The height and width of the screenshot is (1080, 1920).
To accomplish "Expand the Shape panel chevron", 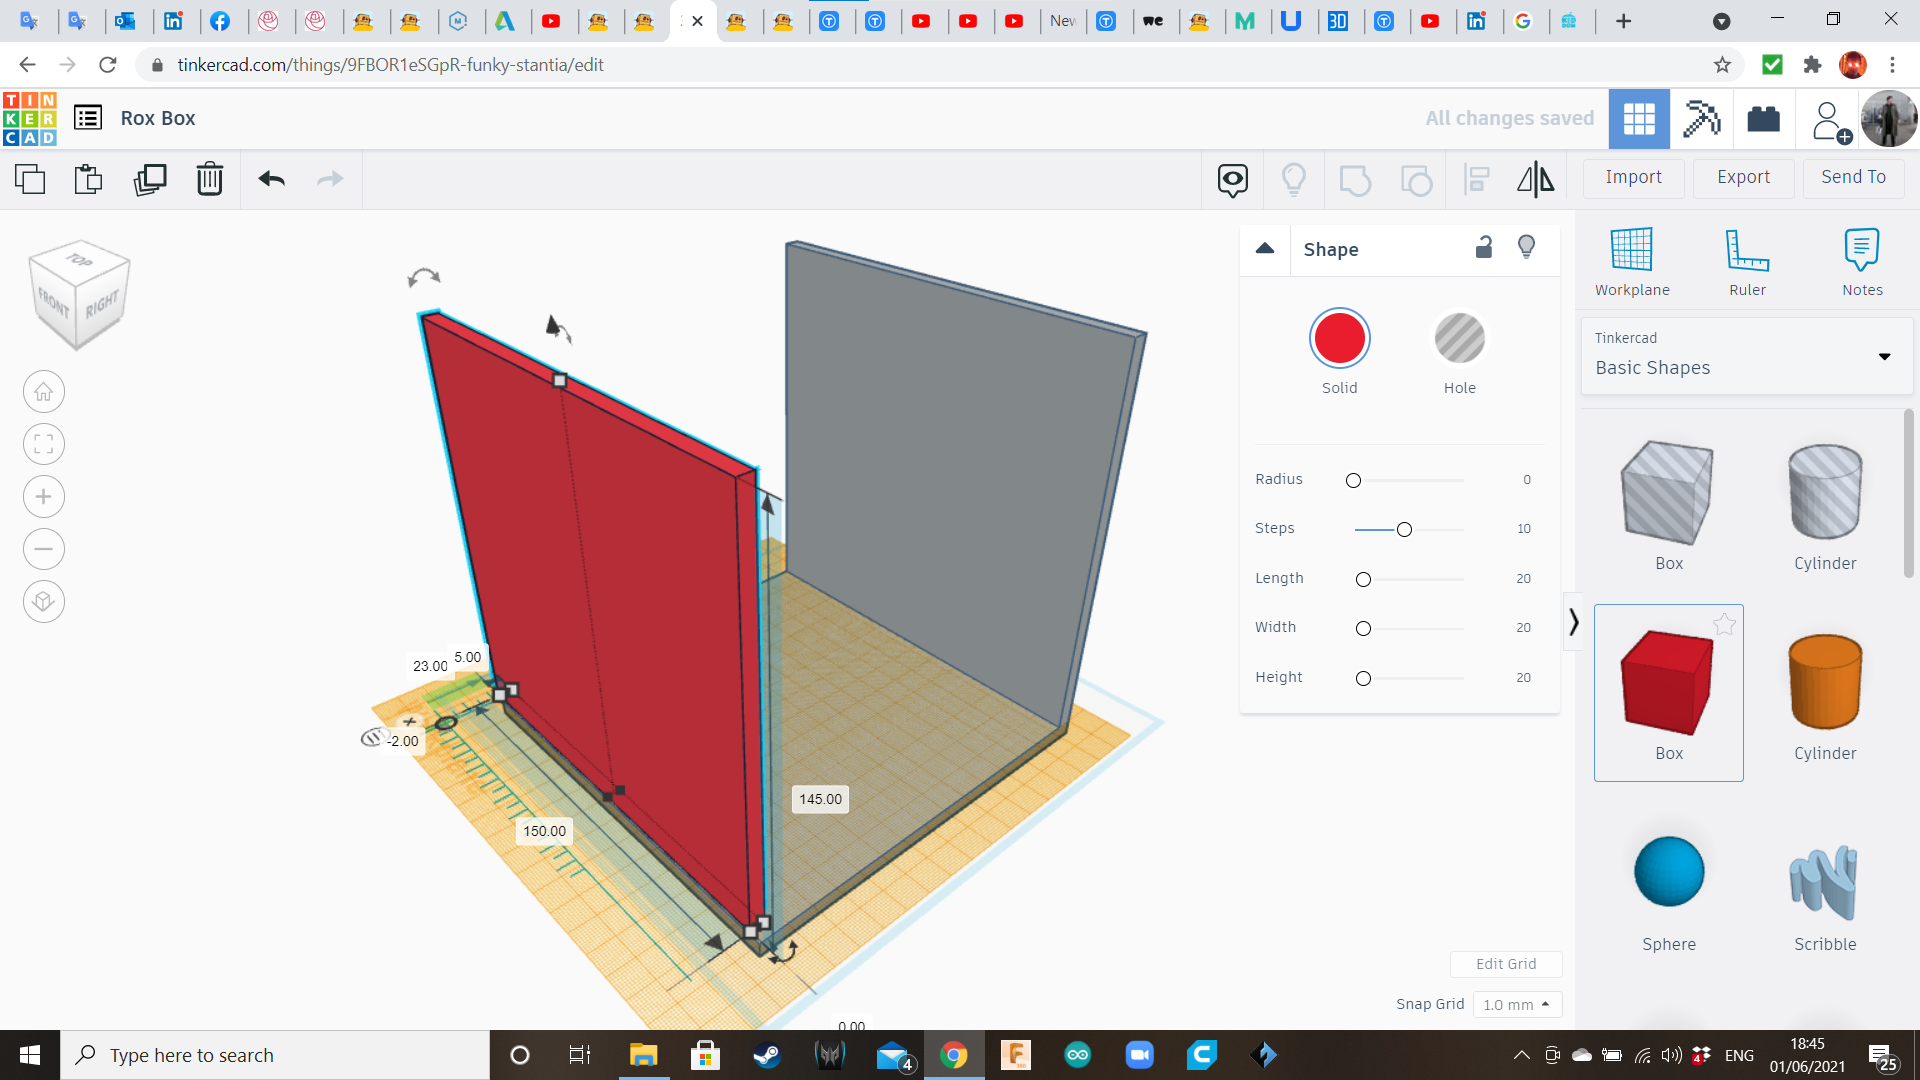I will click(1266, 248).
